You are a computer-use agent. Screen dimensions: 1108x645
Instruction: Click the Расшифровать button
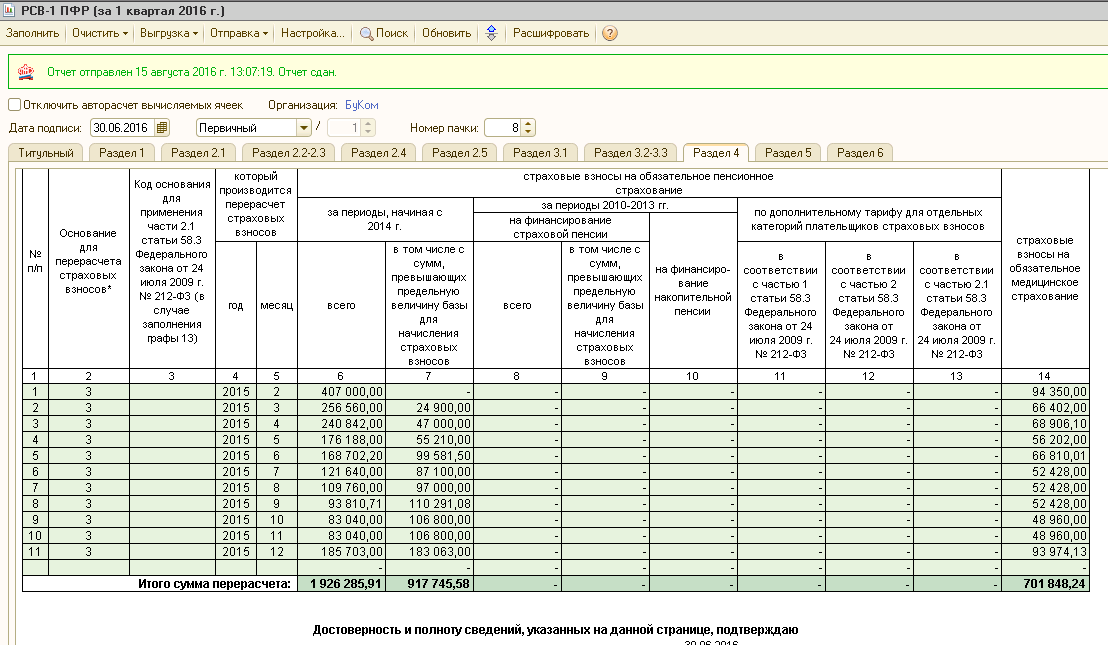(550, 33)
